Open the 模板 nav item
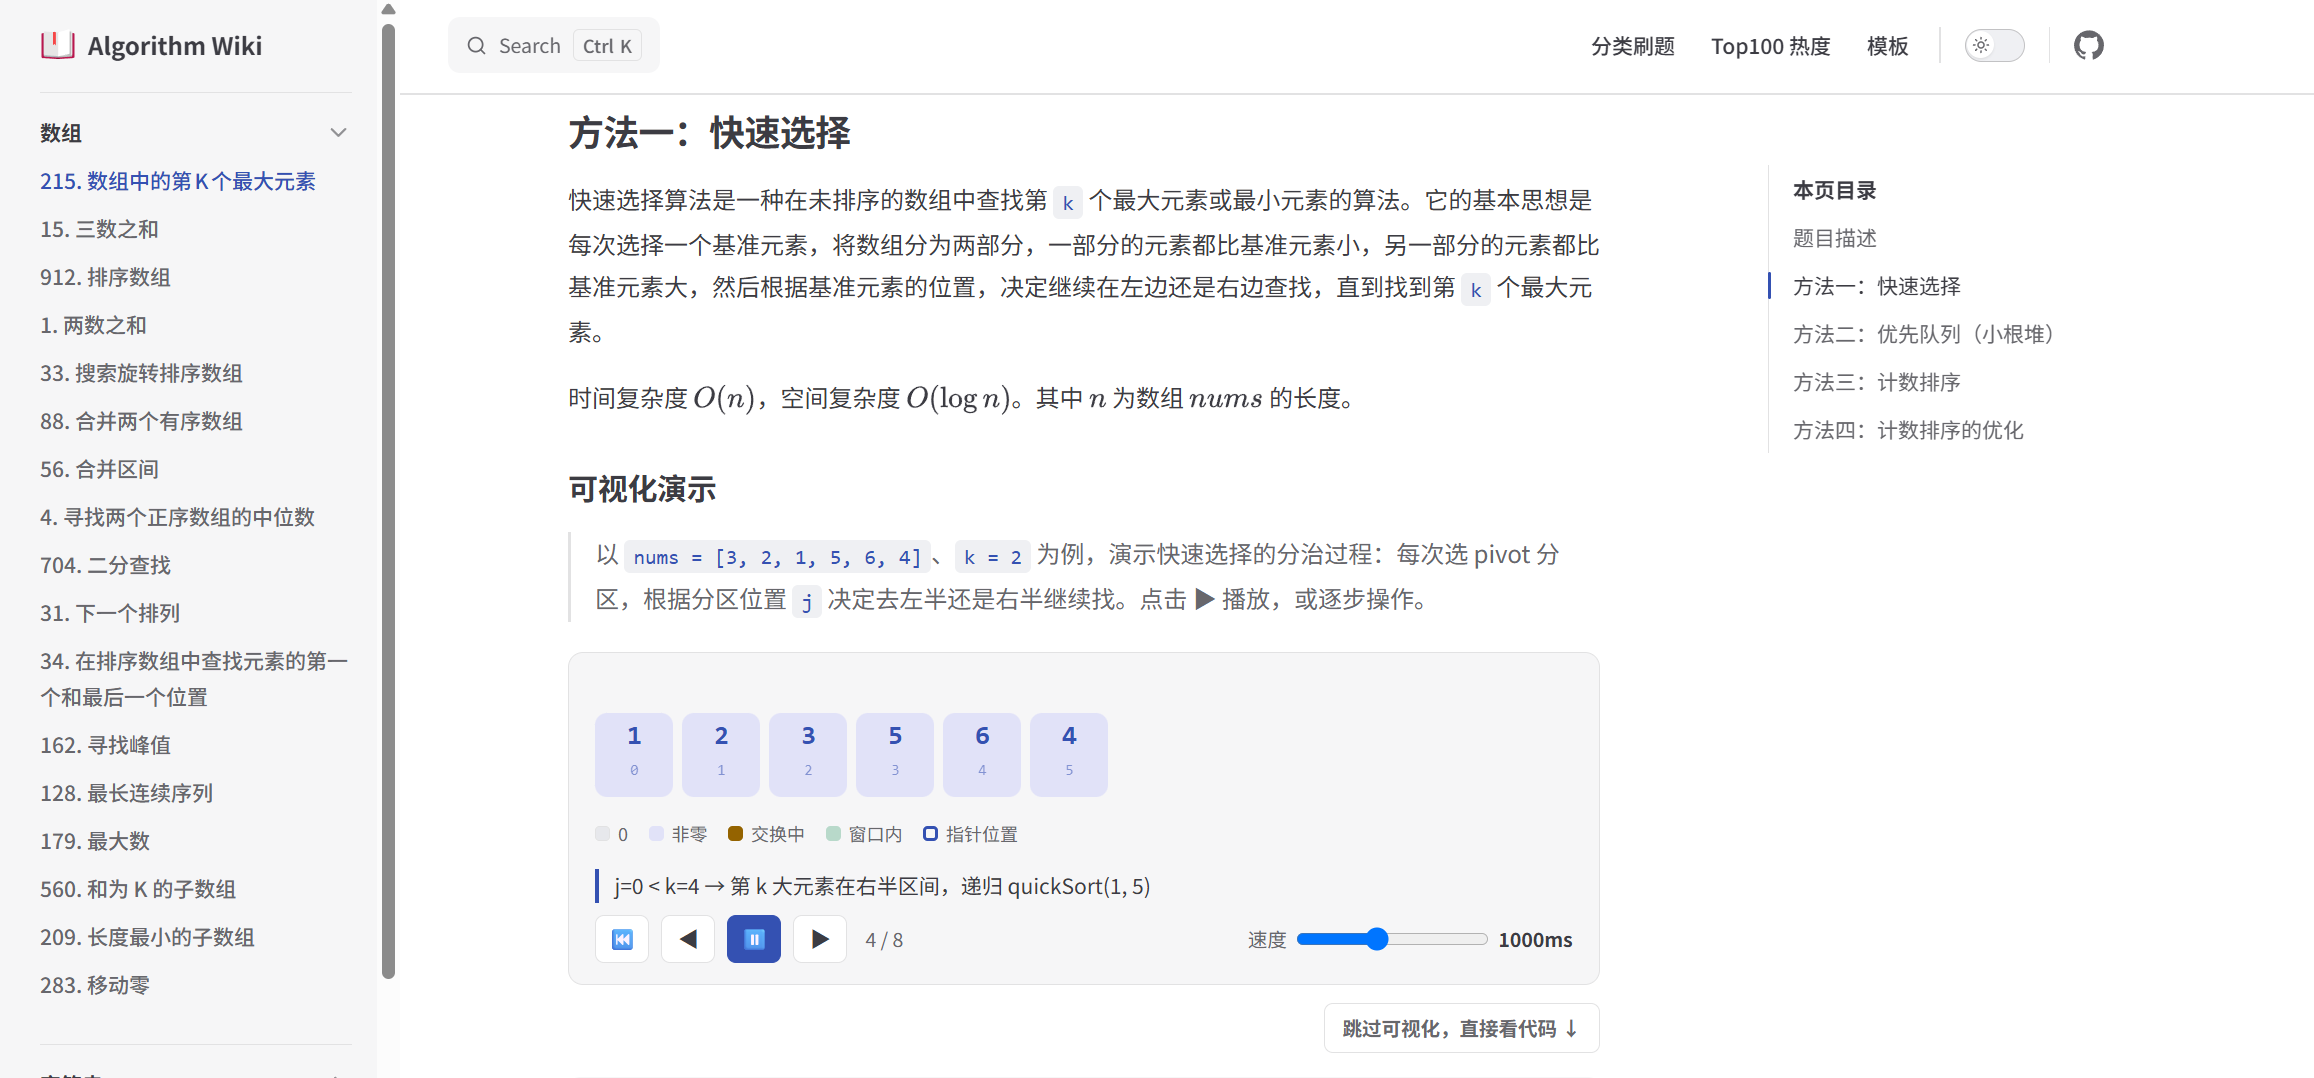The image size is (2314, 1078). coord(1887,46)
